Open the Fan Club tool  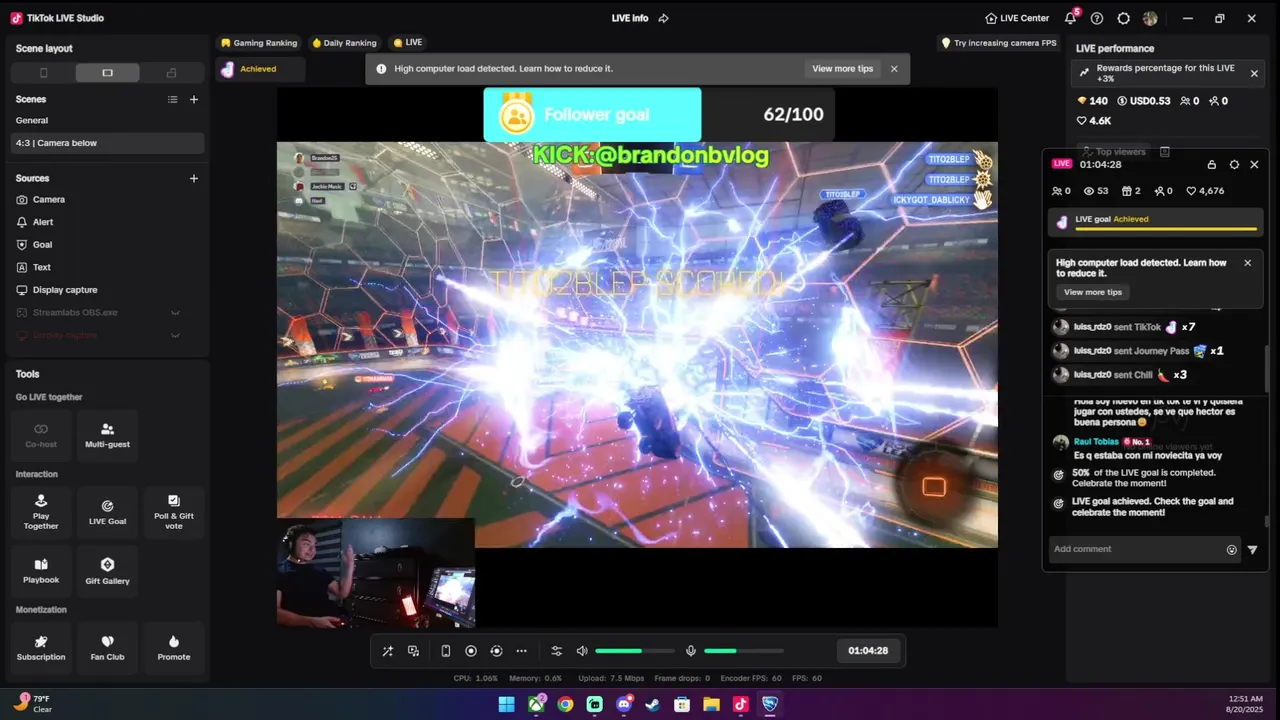pos(107,648)
